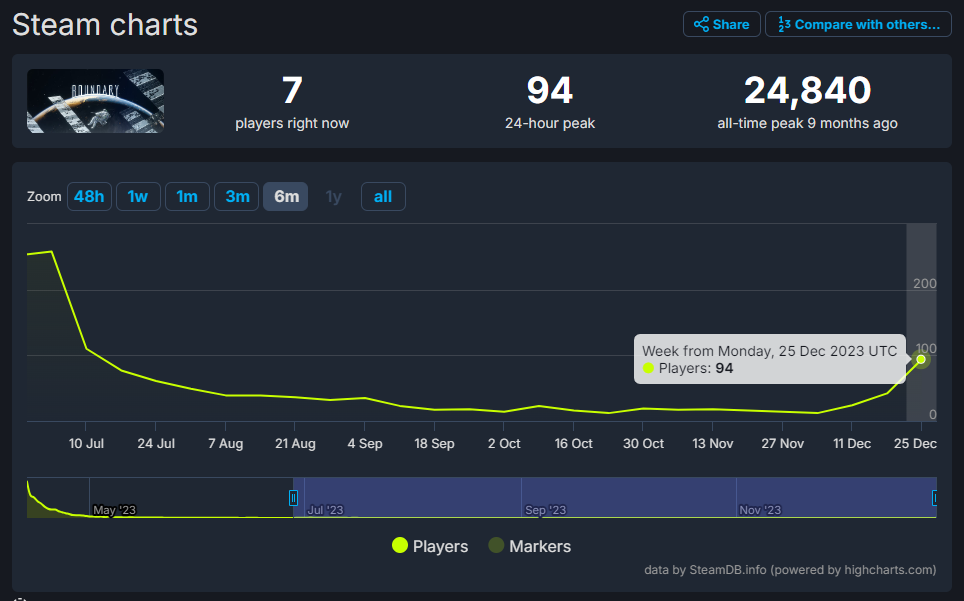Click the 94 24-hour peak value
The image size is (964, 601).
point(550,90)
